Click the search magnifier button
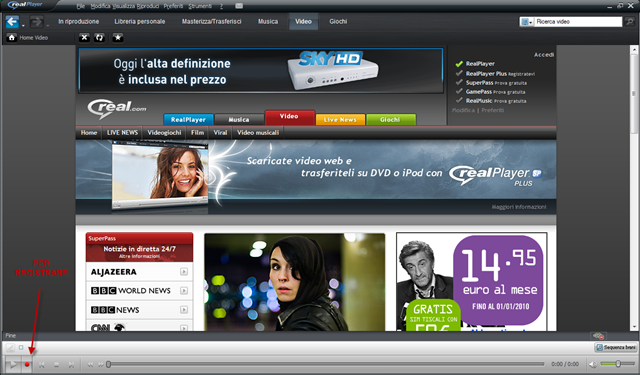 (x=629, y=22)
